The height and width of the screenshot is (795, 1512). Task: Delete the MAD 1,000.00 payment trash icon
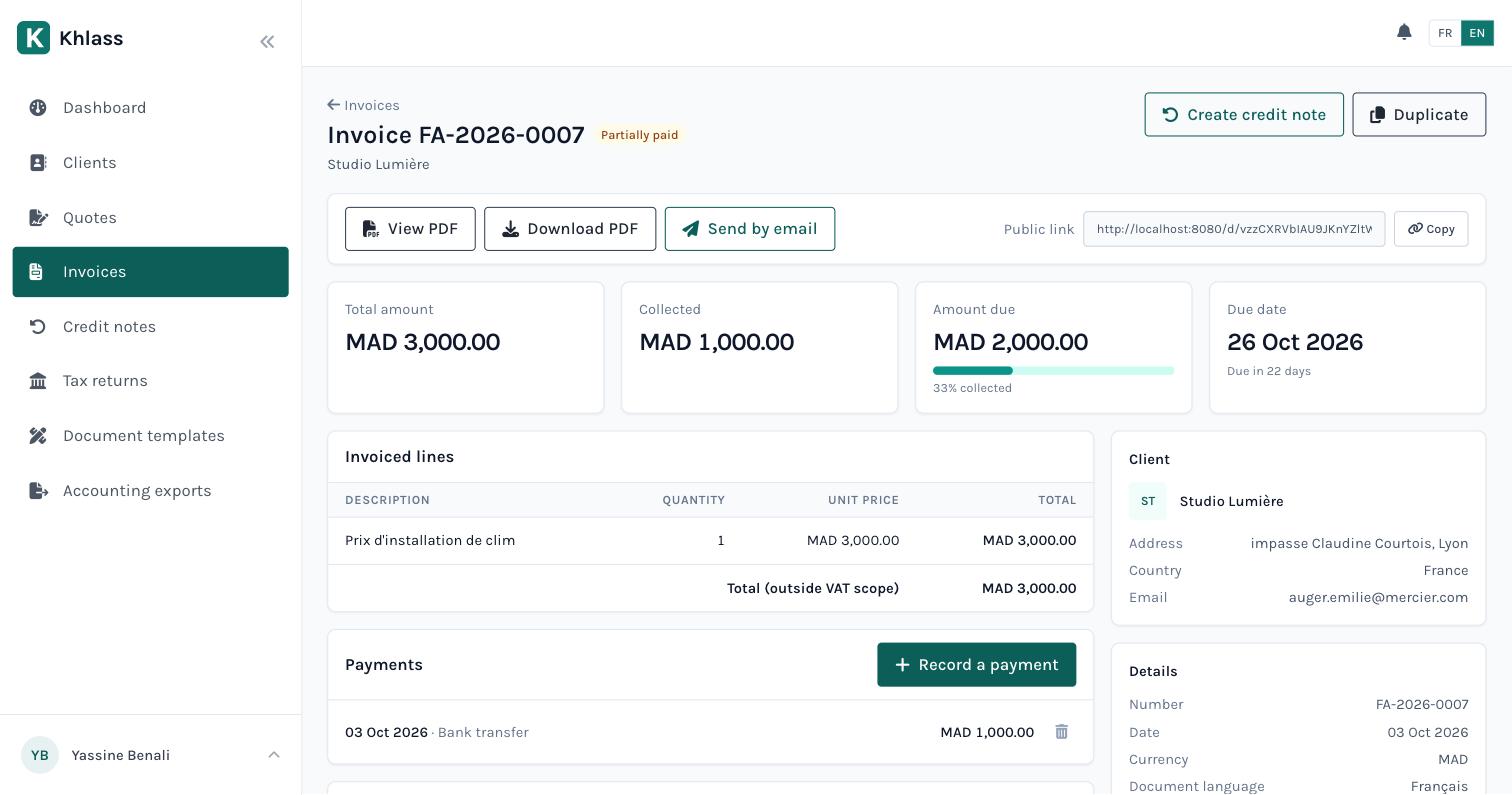1061,732
